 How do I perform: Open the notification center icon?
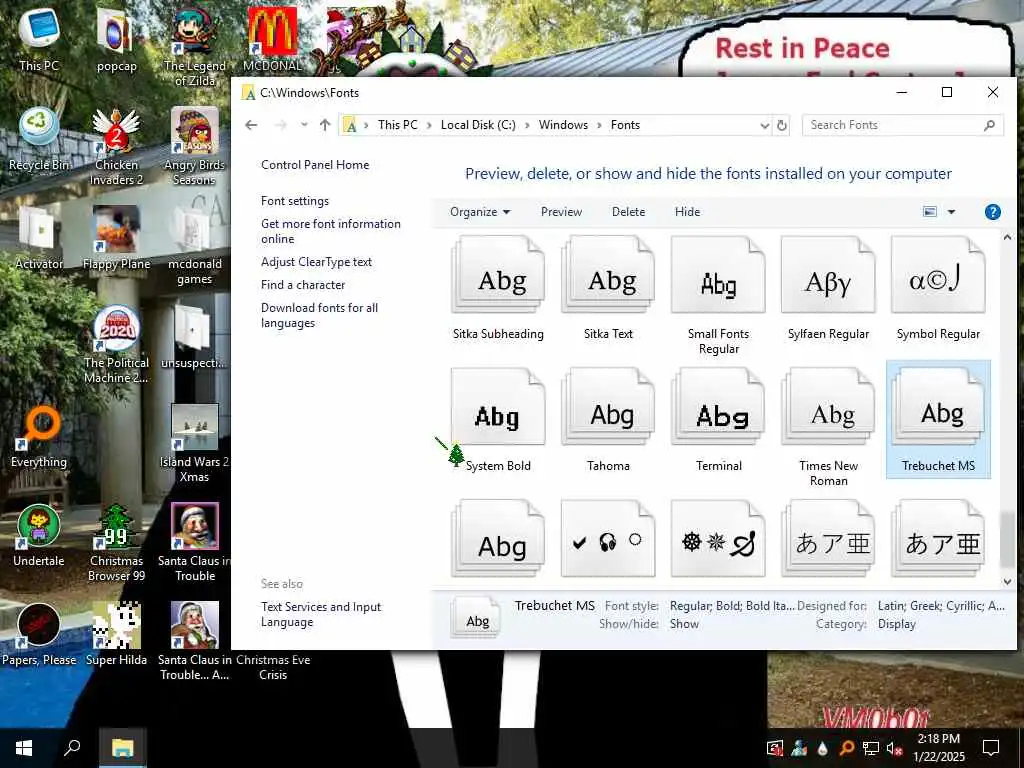(991, 748)
